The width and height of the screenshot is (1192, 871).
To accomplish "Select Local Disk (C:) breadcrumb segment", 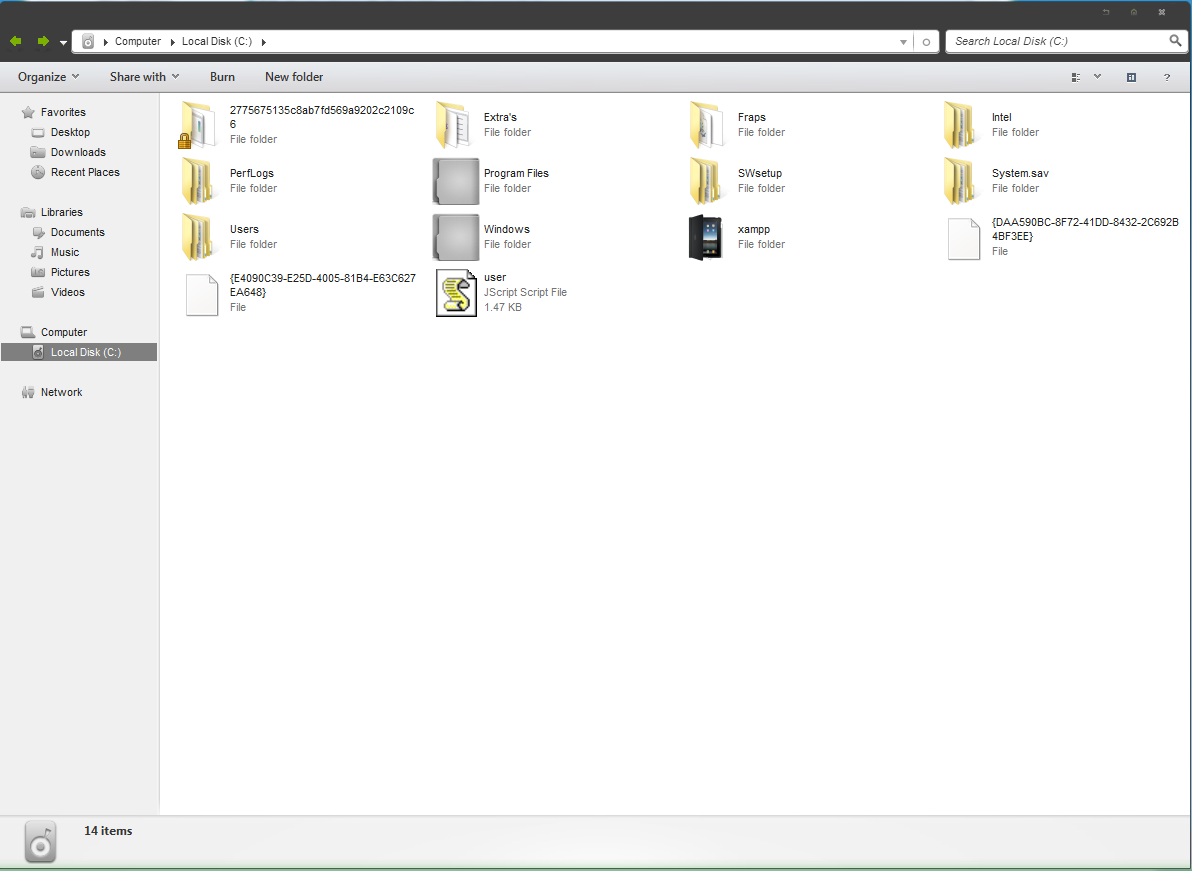I will [x=217, y=41].
